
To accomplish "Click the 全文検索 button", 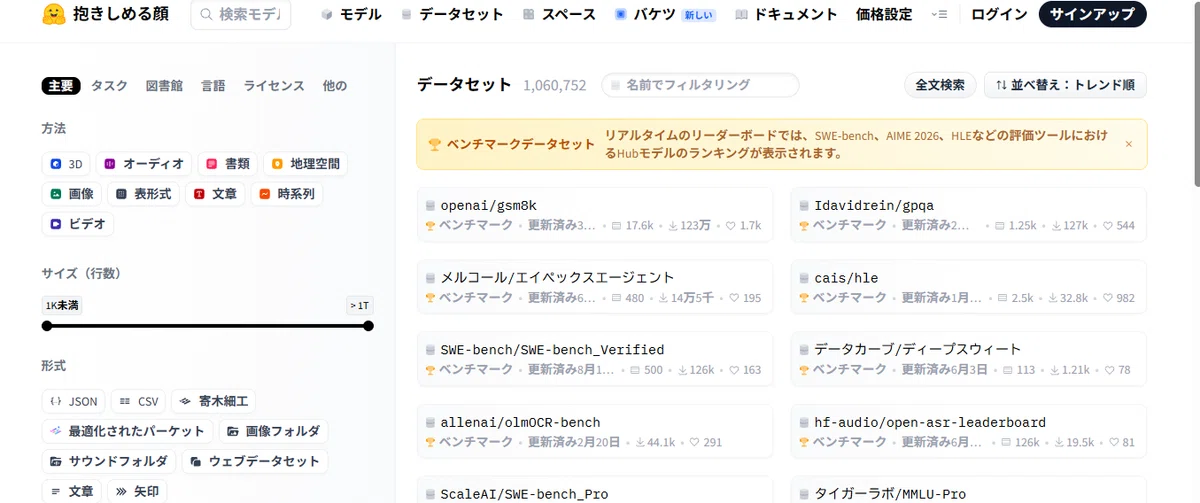I will click(940, 85).
